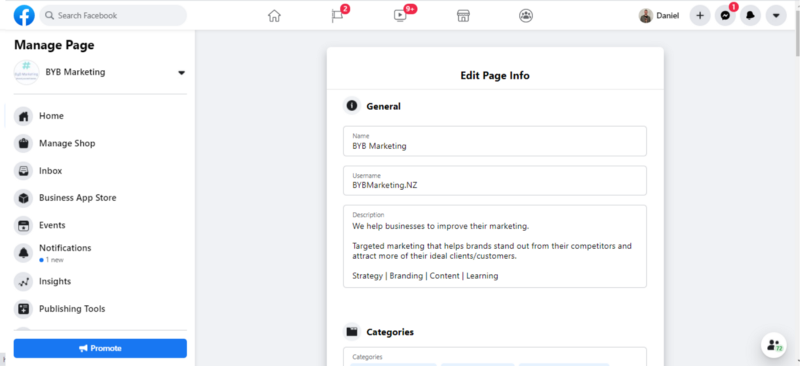Click the Name field containing BYB Marketing

point(495,141)
